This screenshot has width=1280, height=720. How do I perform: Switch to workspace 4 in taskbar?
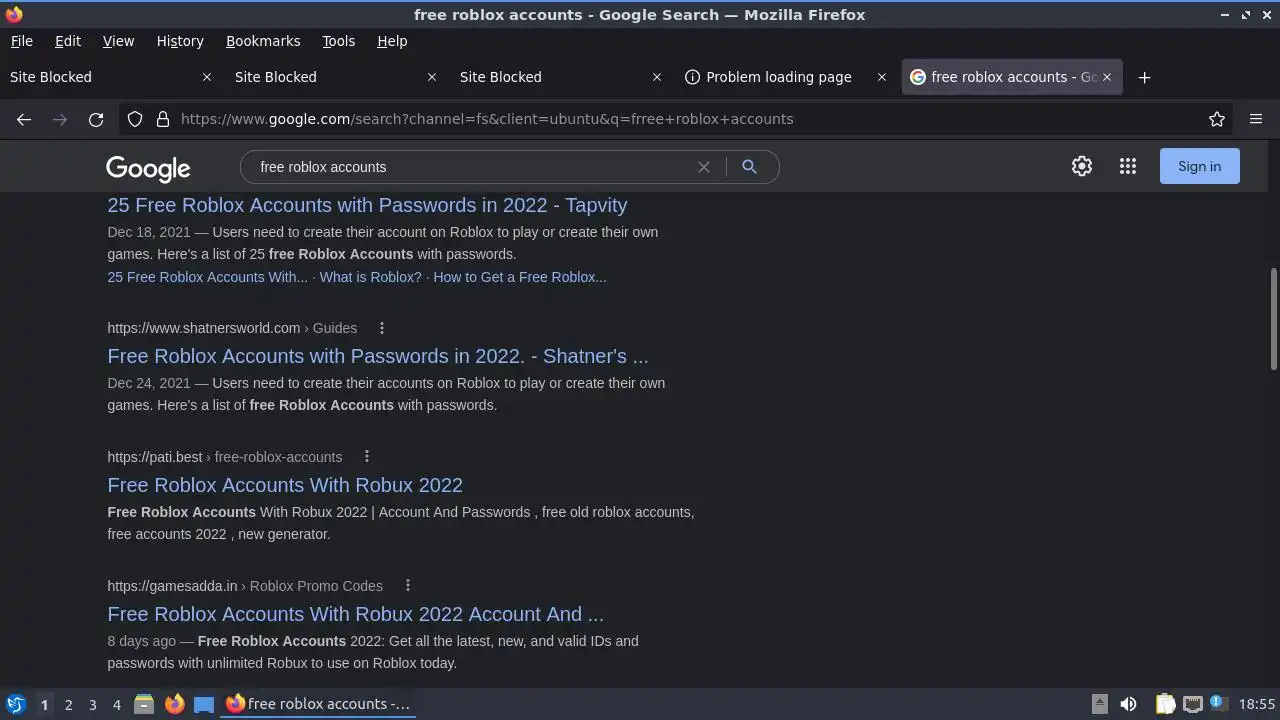coord(116,704)
